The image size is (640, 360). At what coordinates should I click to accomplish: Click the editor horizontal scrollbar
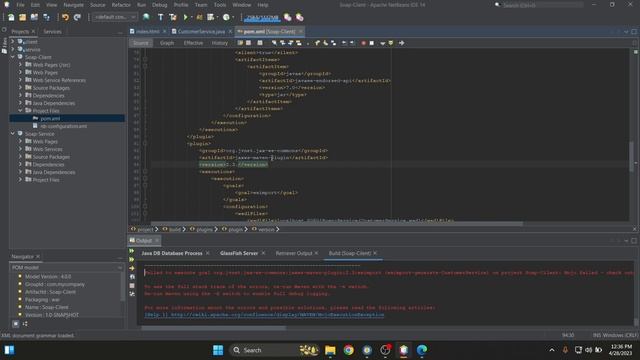[x=337, y=224]
